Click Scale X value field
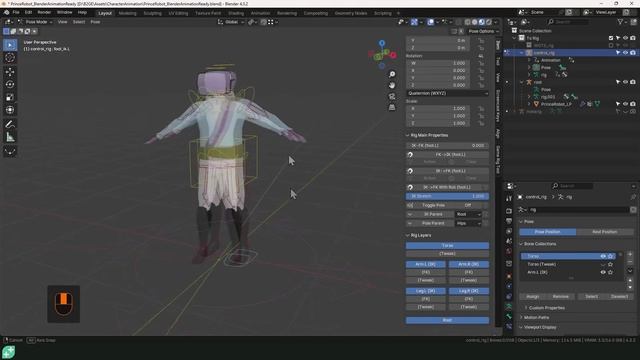This screenshot has width=640, height=360. (x=437, y=109)
